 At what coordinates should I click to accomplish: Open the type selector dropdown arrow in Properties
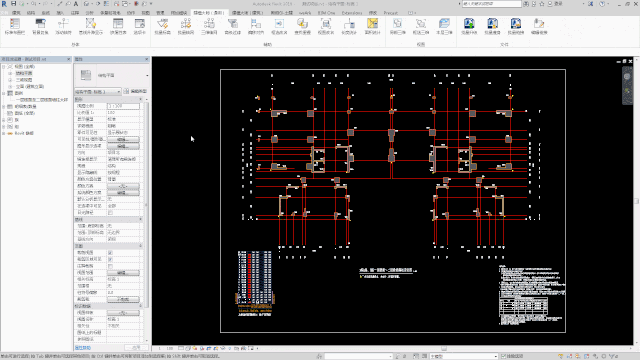tap(147, 76)
